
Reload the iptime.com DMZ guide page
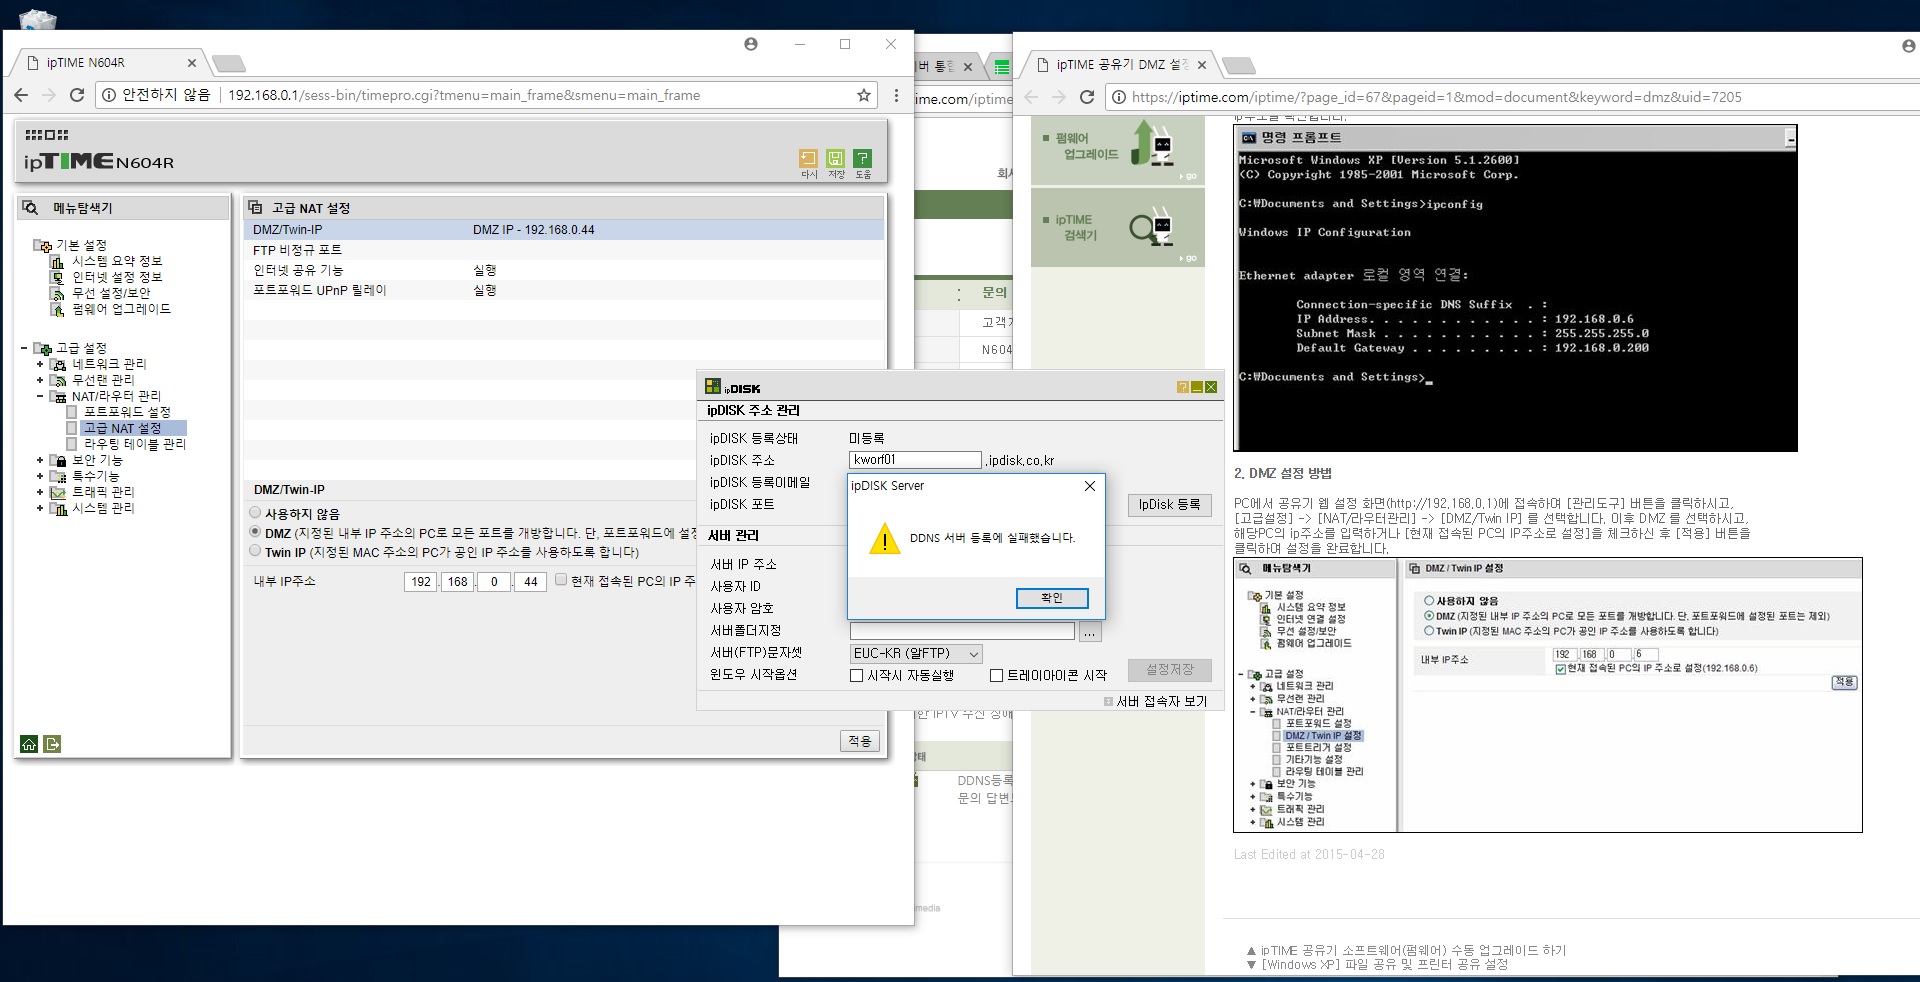point(1087,97)
